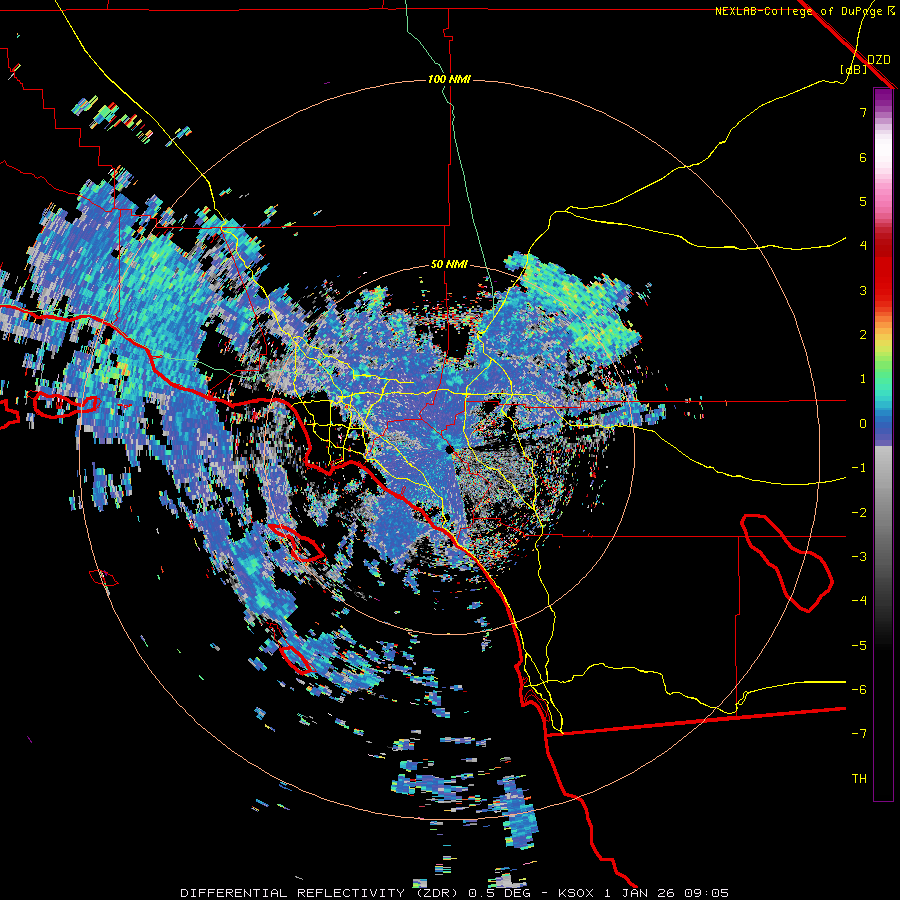Click the 50 NMI range ring label
The height and width of the screenshot is (900, 900).
coord(449,264)
